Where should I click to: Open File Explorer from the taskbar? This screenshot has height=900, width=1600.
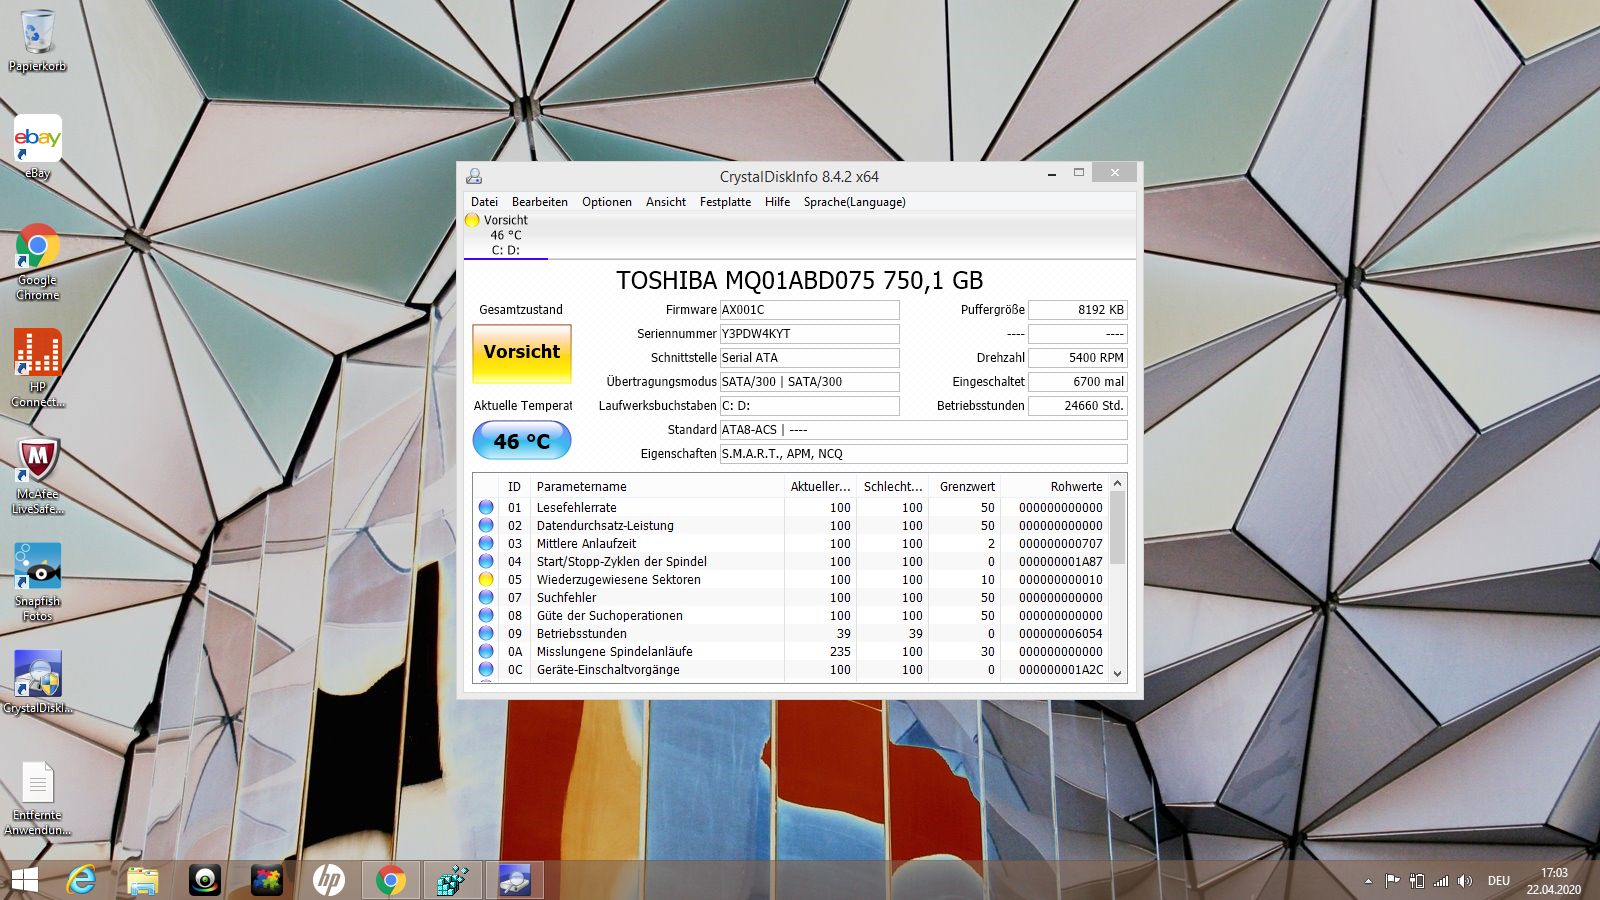143,880
